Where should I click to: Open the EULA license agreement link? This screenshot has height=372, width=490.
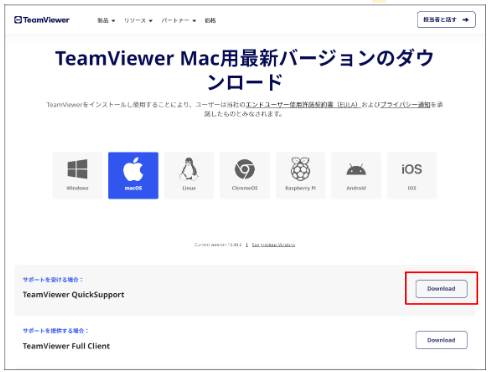(x=303, y=105)
